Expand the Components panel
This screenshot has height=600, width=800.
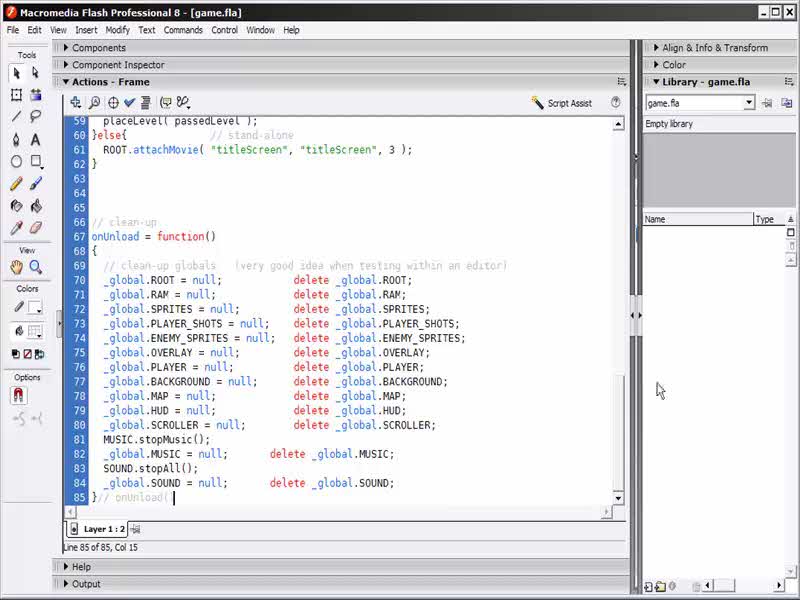tap(98, 48)
